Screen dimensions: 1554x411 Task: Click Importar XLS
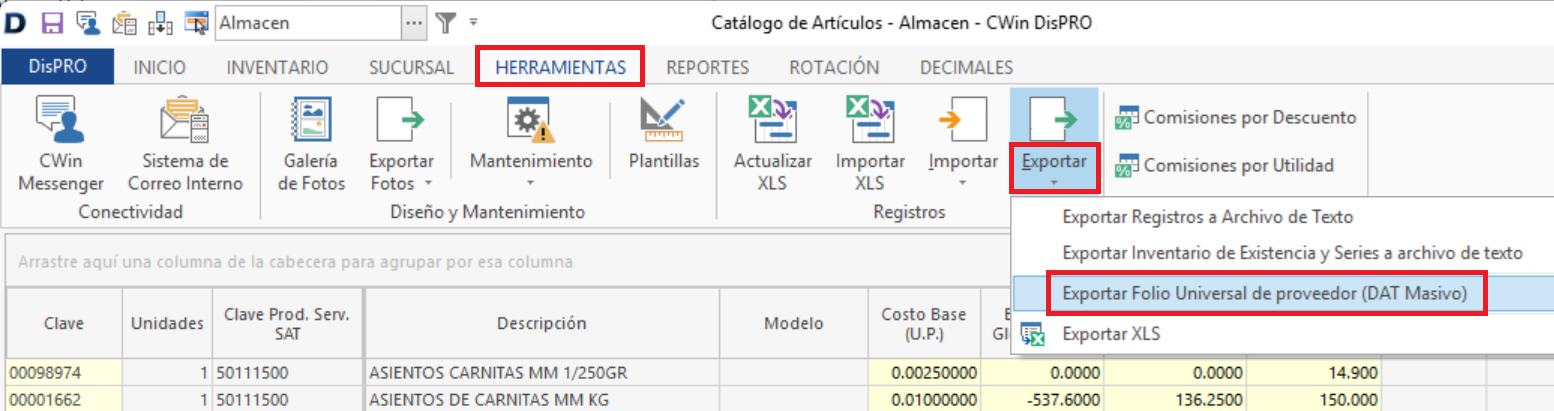click(870, 143)
